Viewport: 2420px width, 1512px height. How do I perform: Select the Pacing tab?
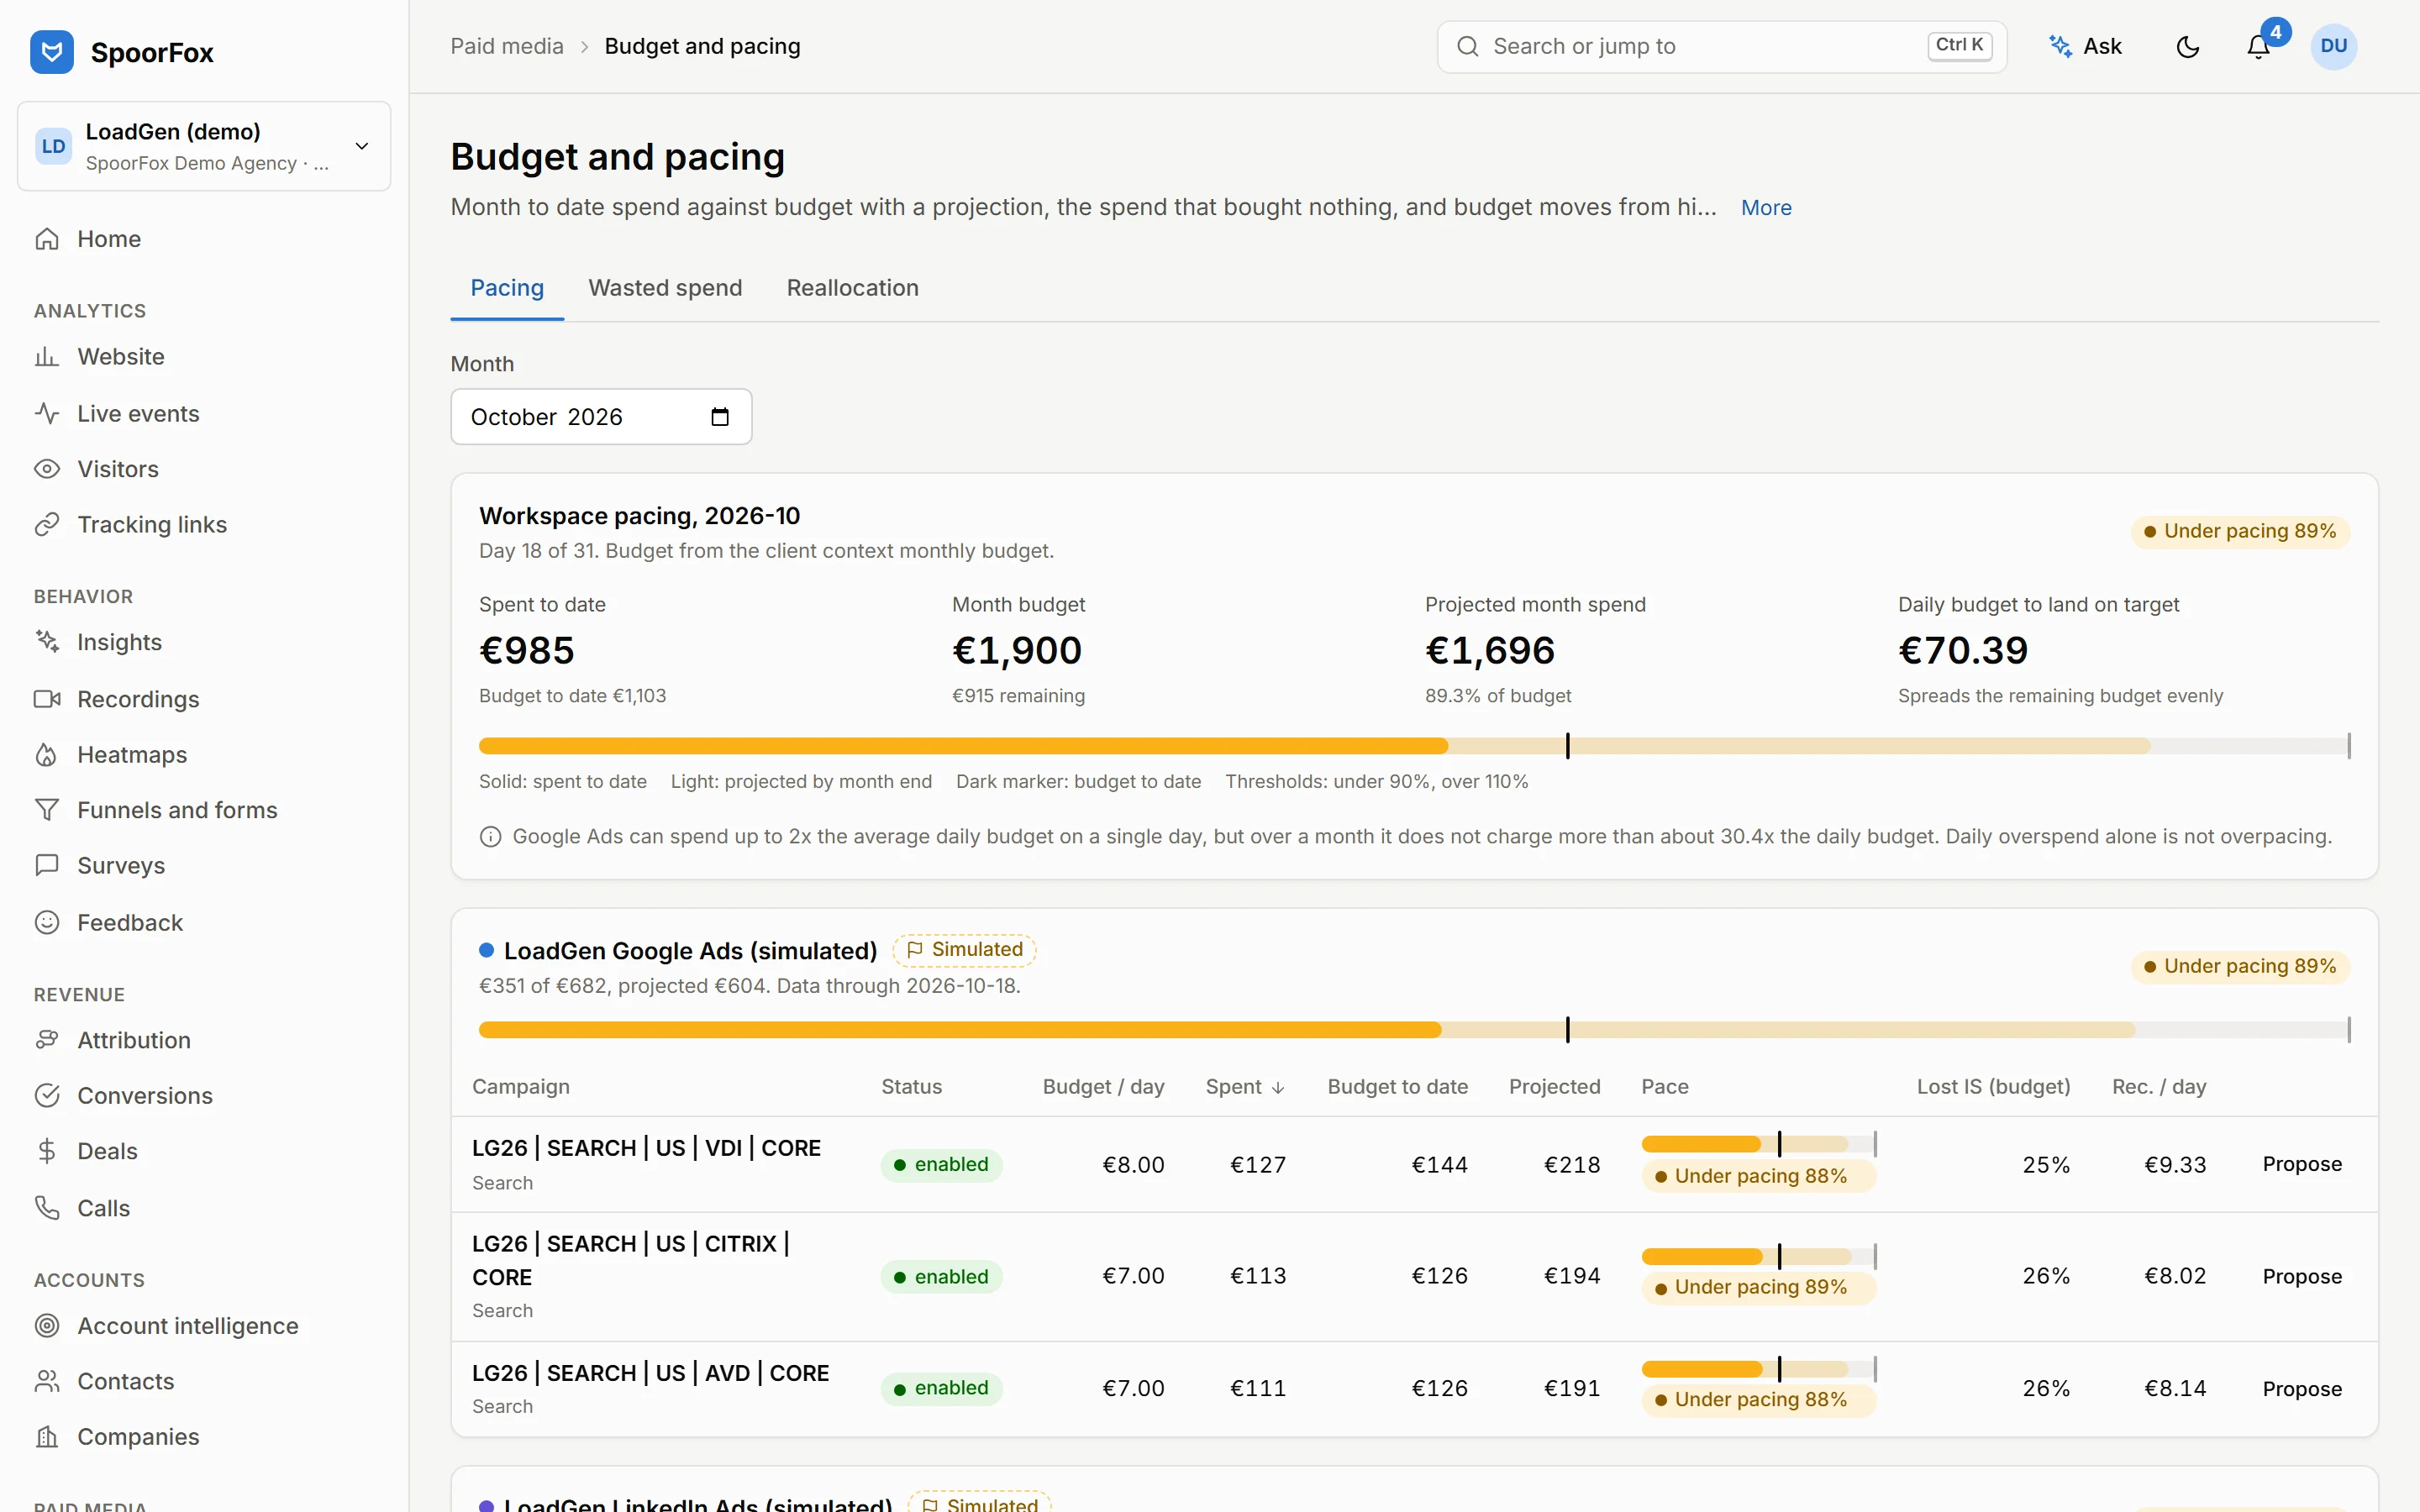(x=507, y=288)
